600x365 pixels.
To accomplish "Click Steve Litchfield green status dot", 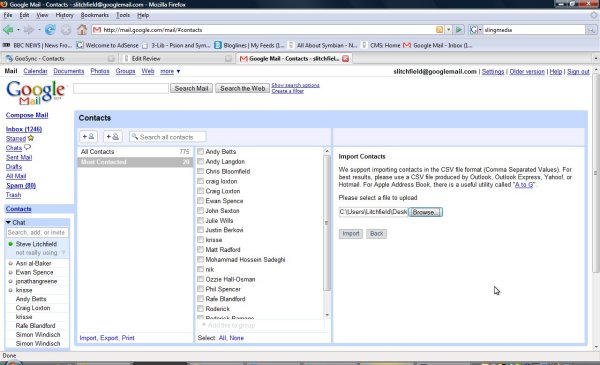I will point(11,244).
